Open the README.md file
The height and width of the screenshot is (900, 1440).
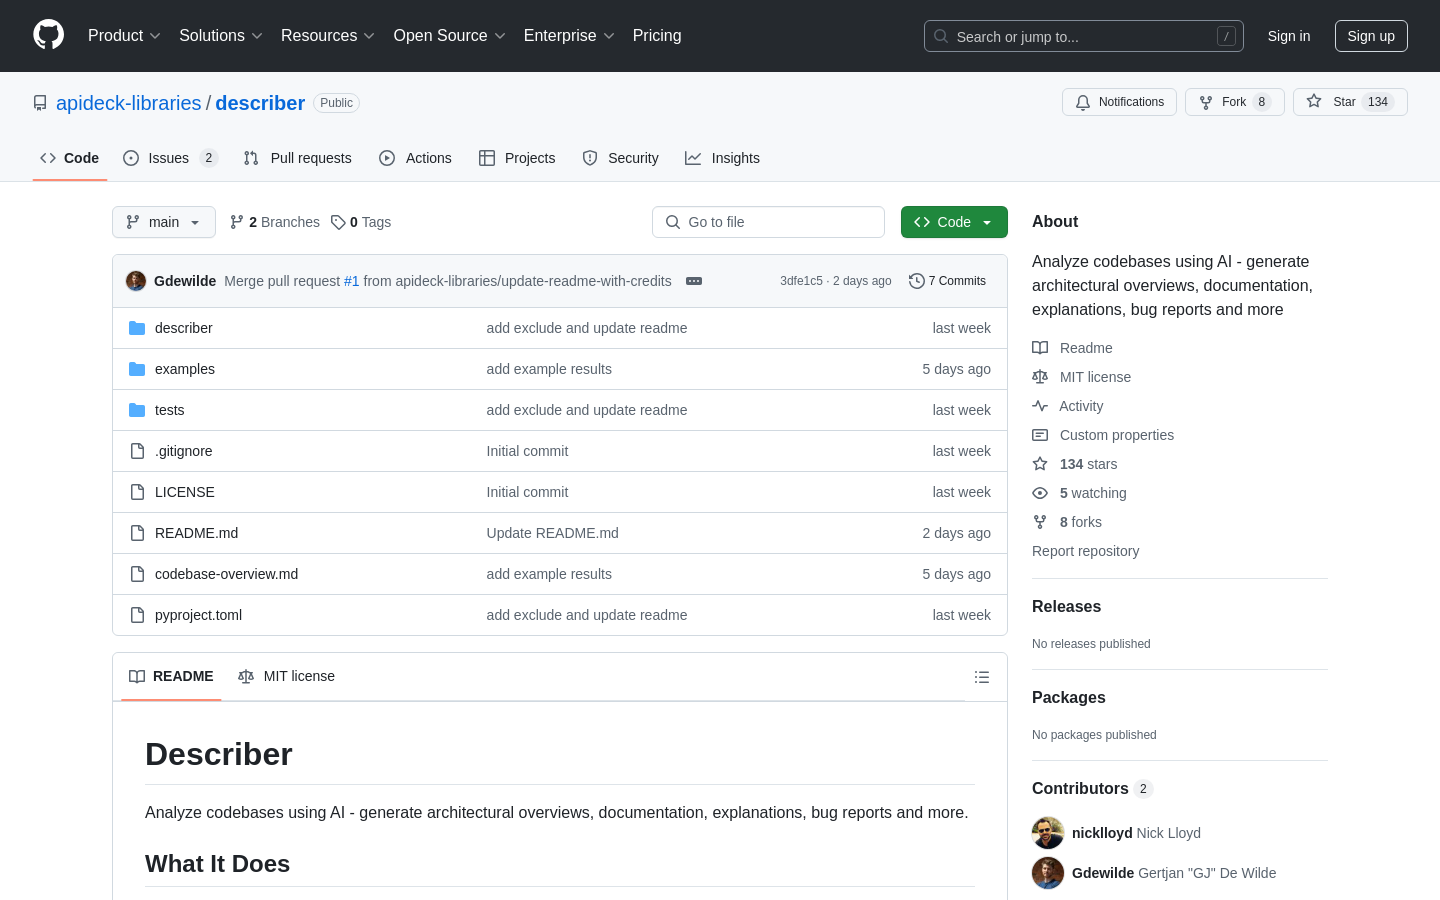click(196, 533)
